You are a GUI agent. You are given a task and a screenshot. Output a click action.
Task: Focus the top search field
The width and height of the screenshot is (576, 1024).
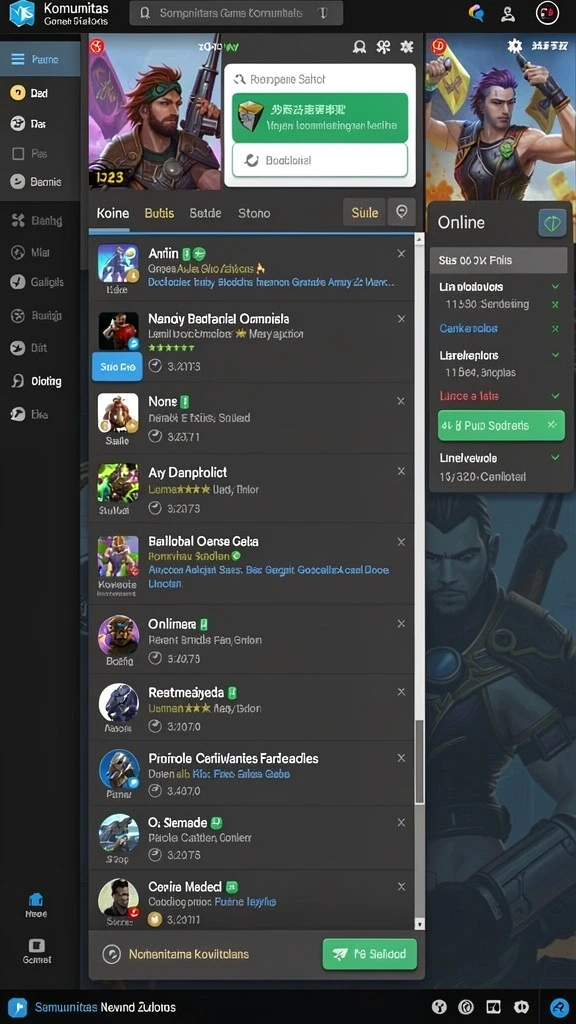click(236, 13)
